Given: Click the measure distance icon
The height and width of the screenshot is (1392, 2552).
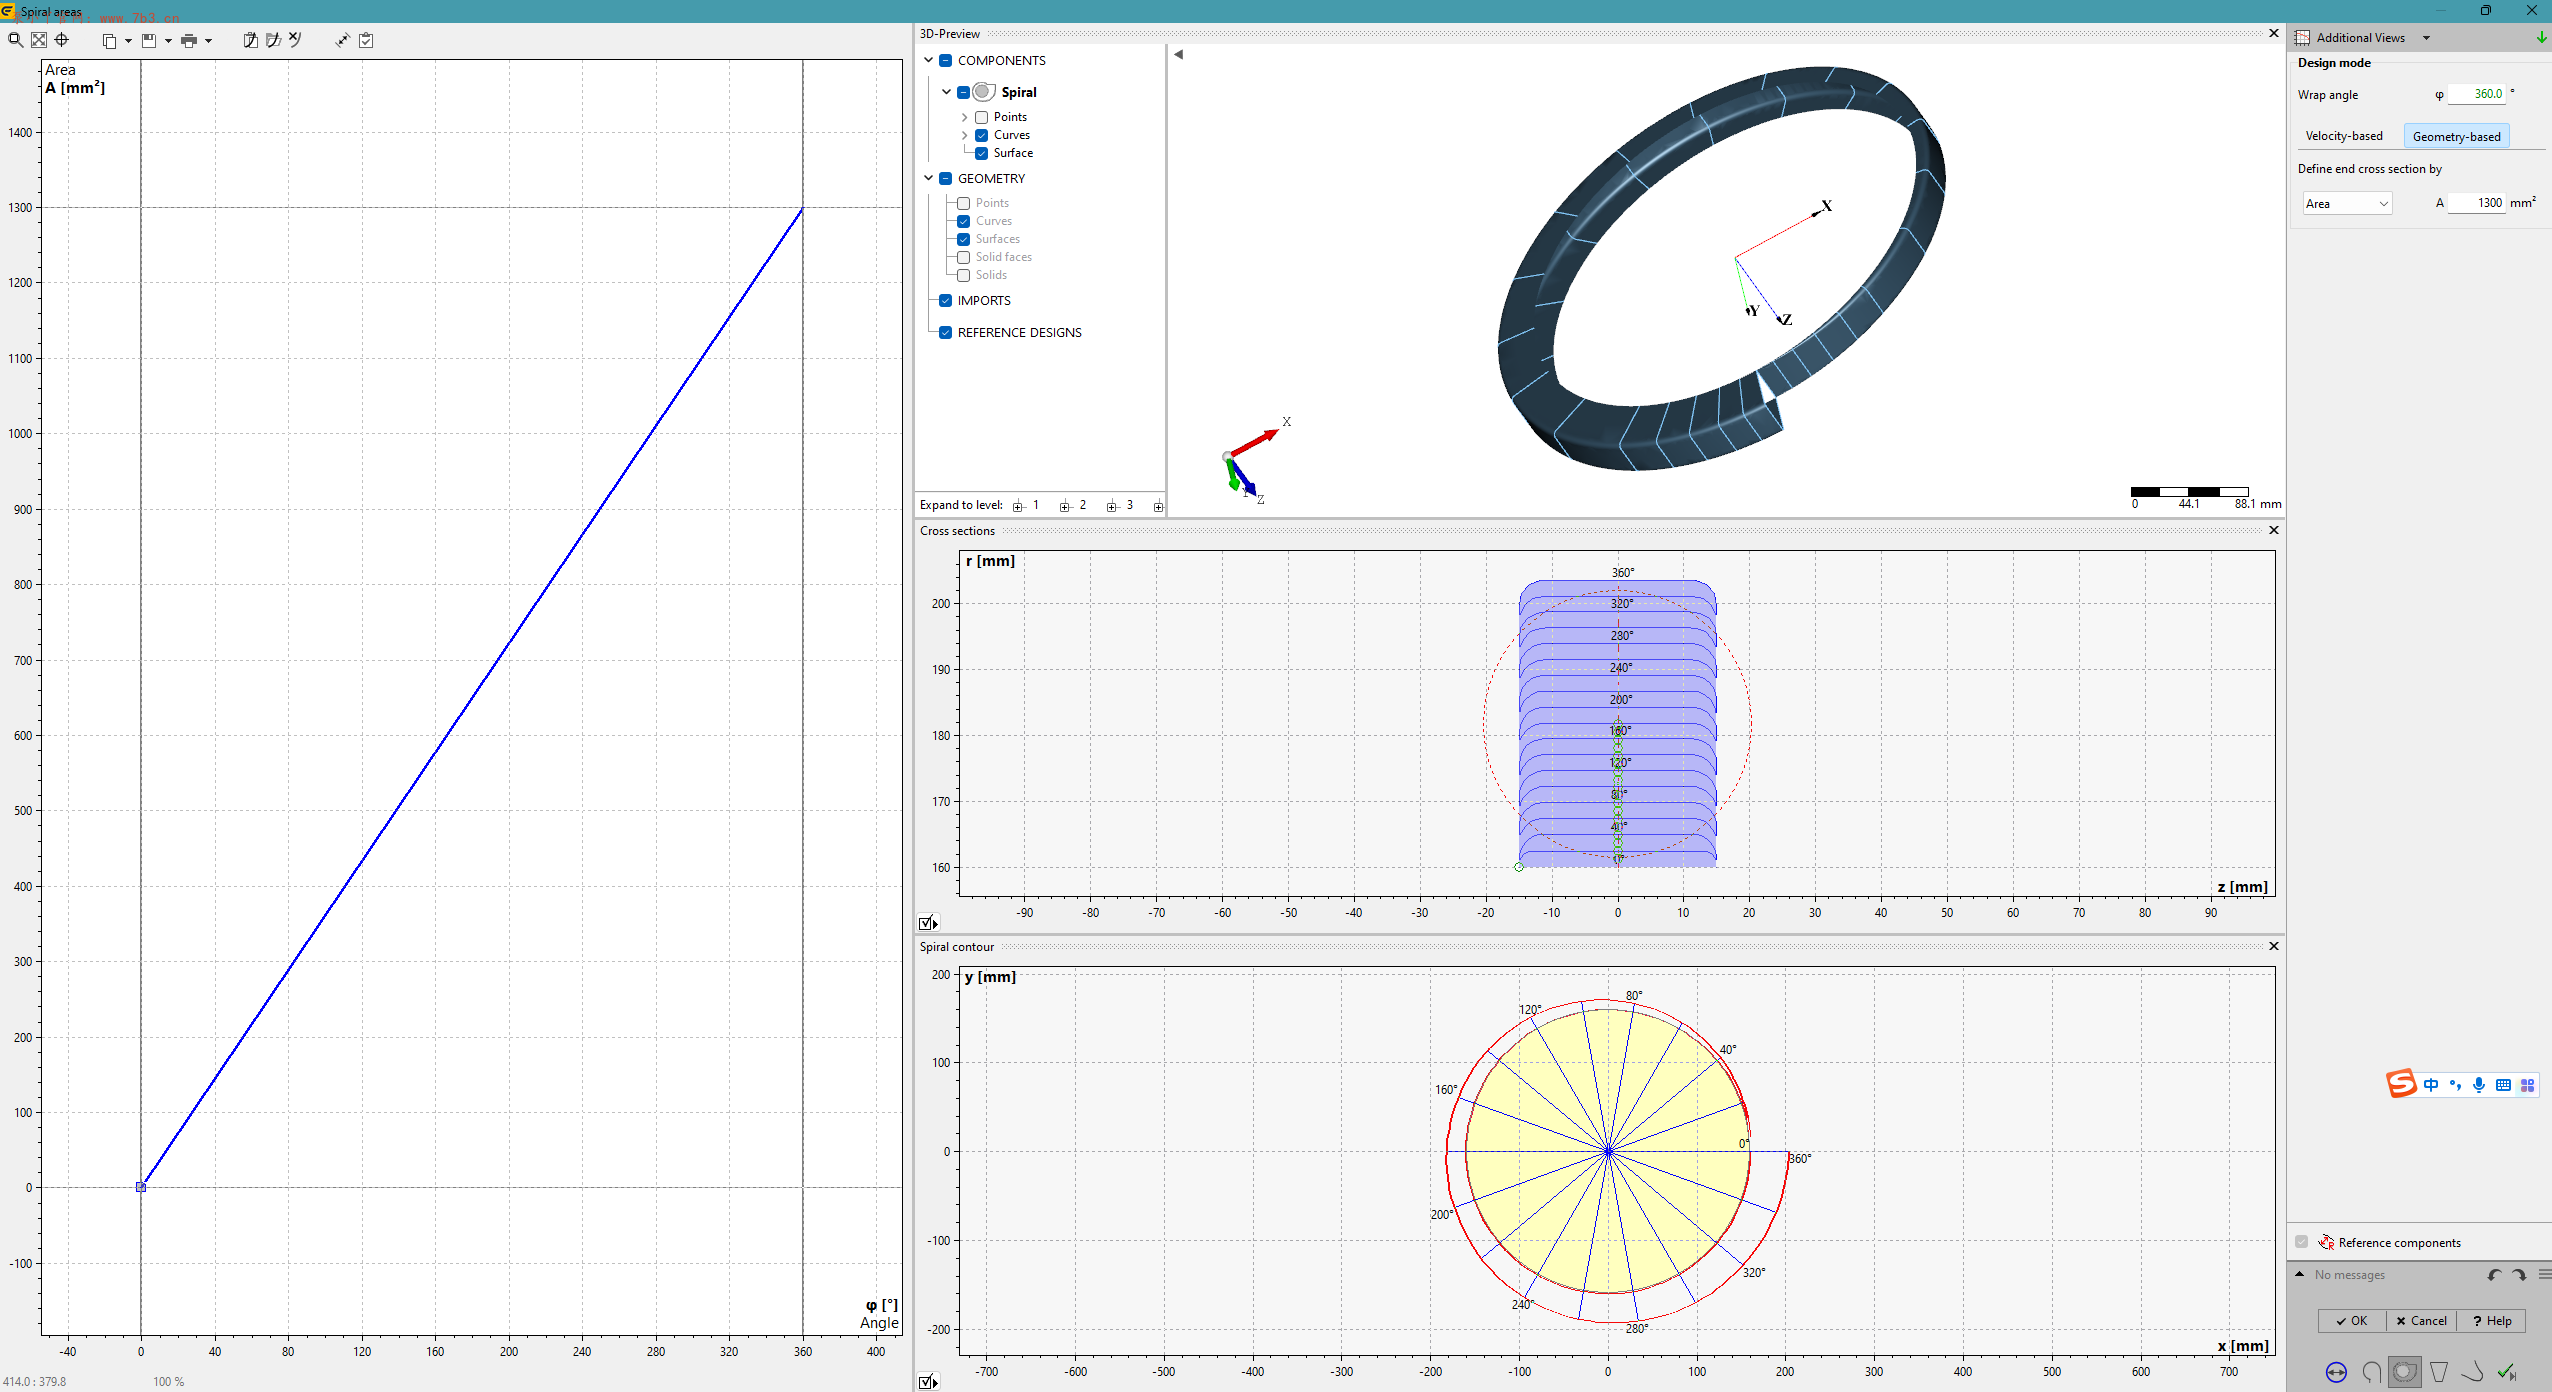Looking at the screenshot, I should (342, 40).
